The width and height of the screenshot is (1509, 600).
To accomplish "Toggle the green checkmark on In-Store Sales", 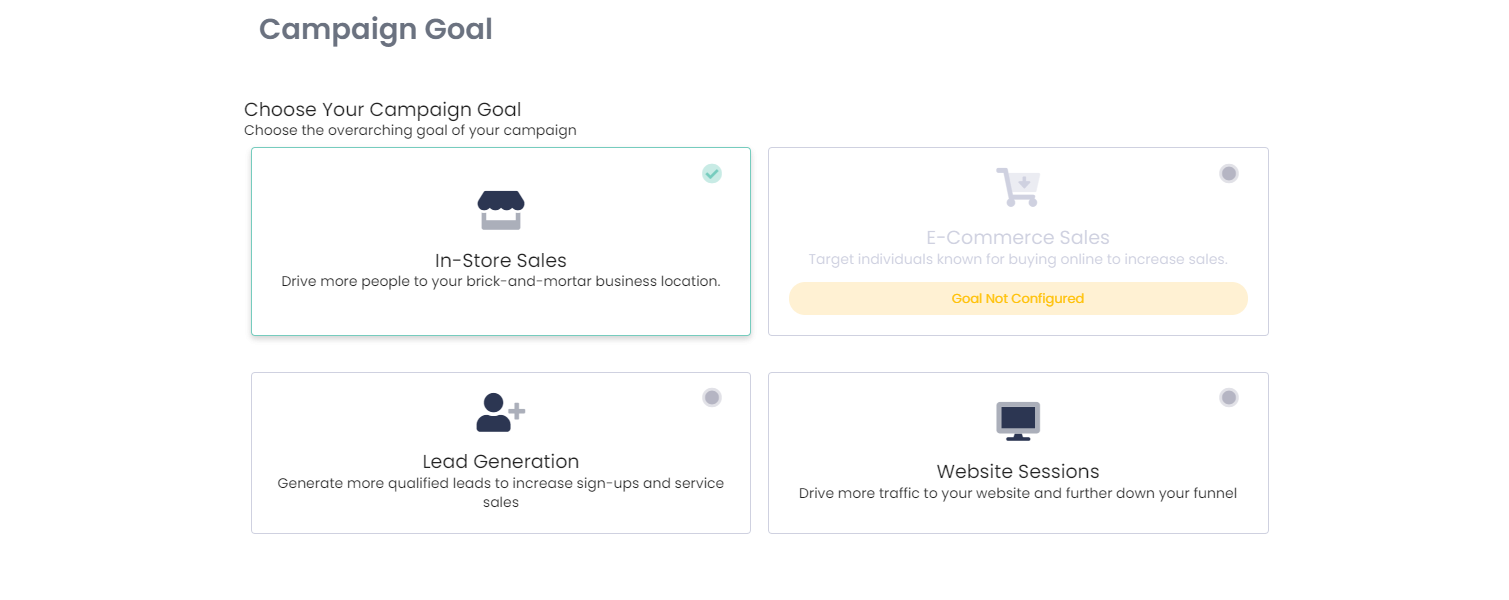I will tap(711, 173).
